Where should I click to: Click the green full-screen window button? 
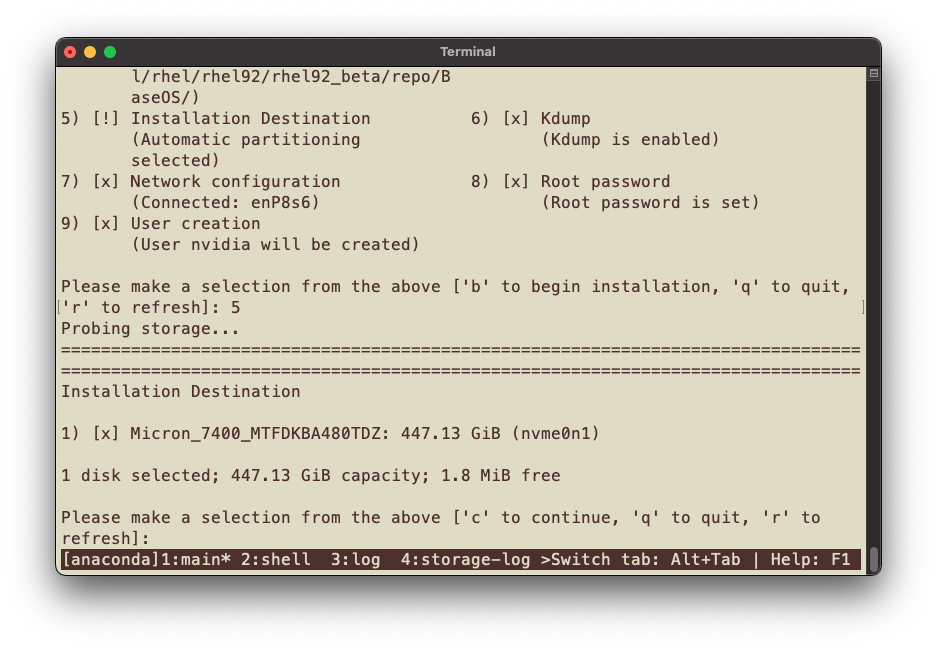point(110,52)
